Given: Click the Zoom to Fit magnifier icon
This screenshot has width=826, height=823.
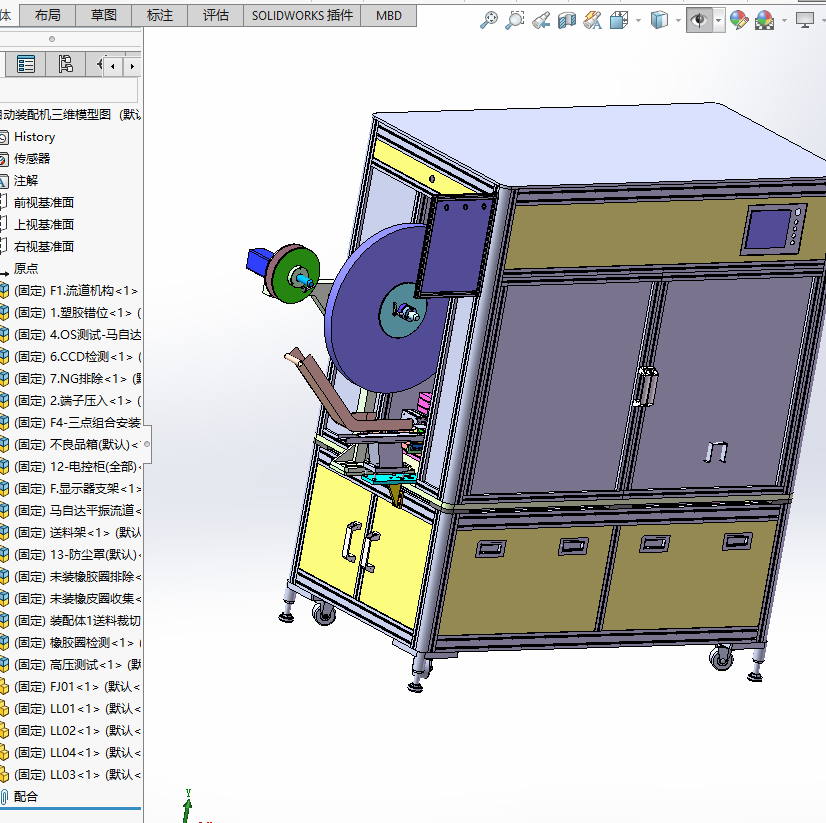Looking at the screenshot, I should pos(489,20).
